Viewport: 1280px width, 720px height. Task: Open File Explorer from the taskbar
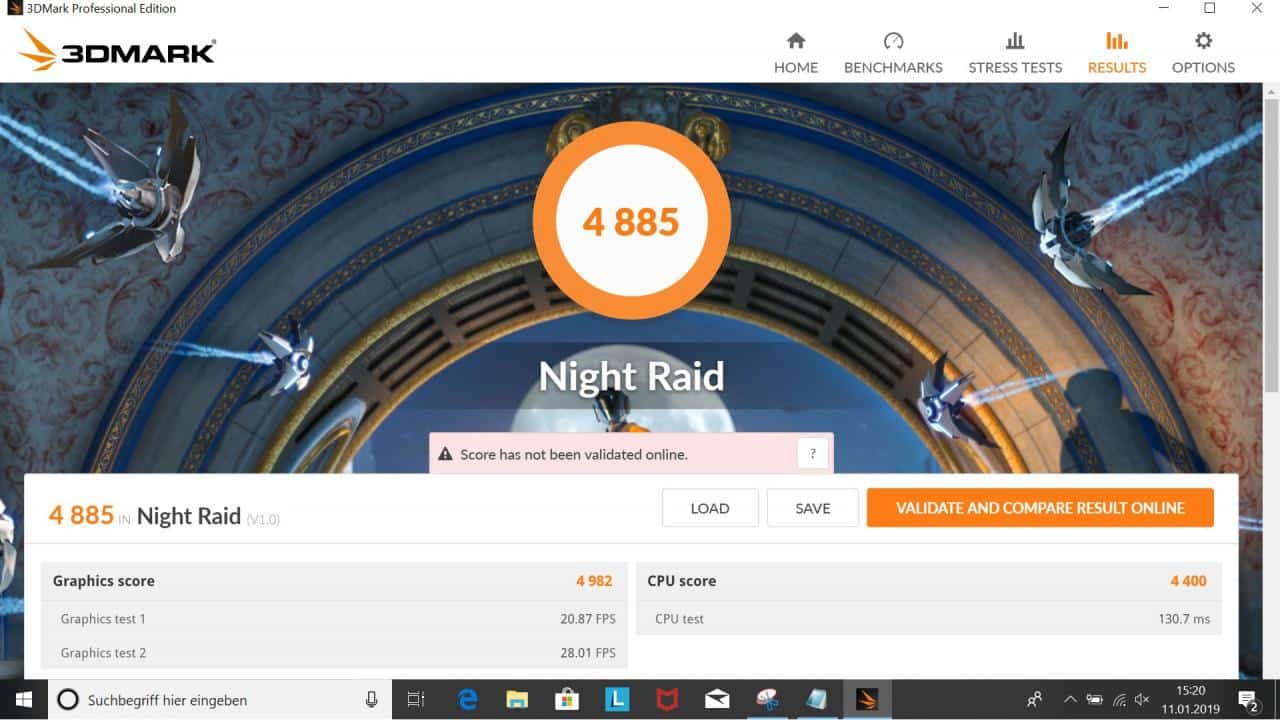517,700
